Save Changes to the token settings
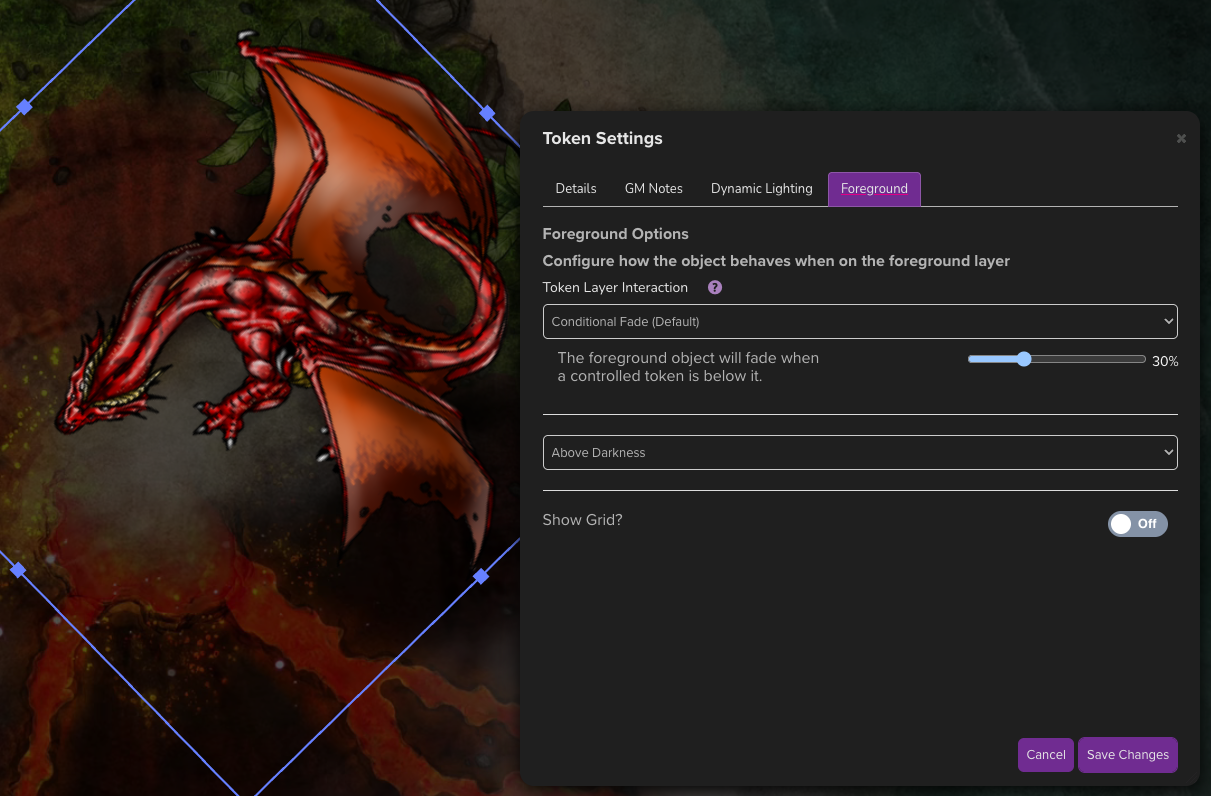Viewport: 1211px width, 796px height. click(1127, 755)
